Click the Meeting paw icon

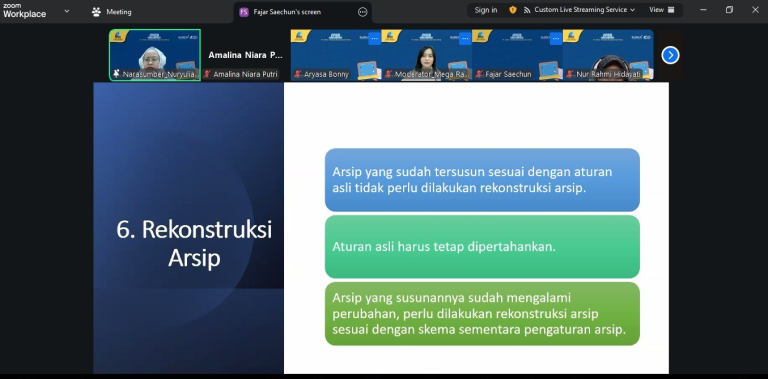[96, 12]
